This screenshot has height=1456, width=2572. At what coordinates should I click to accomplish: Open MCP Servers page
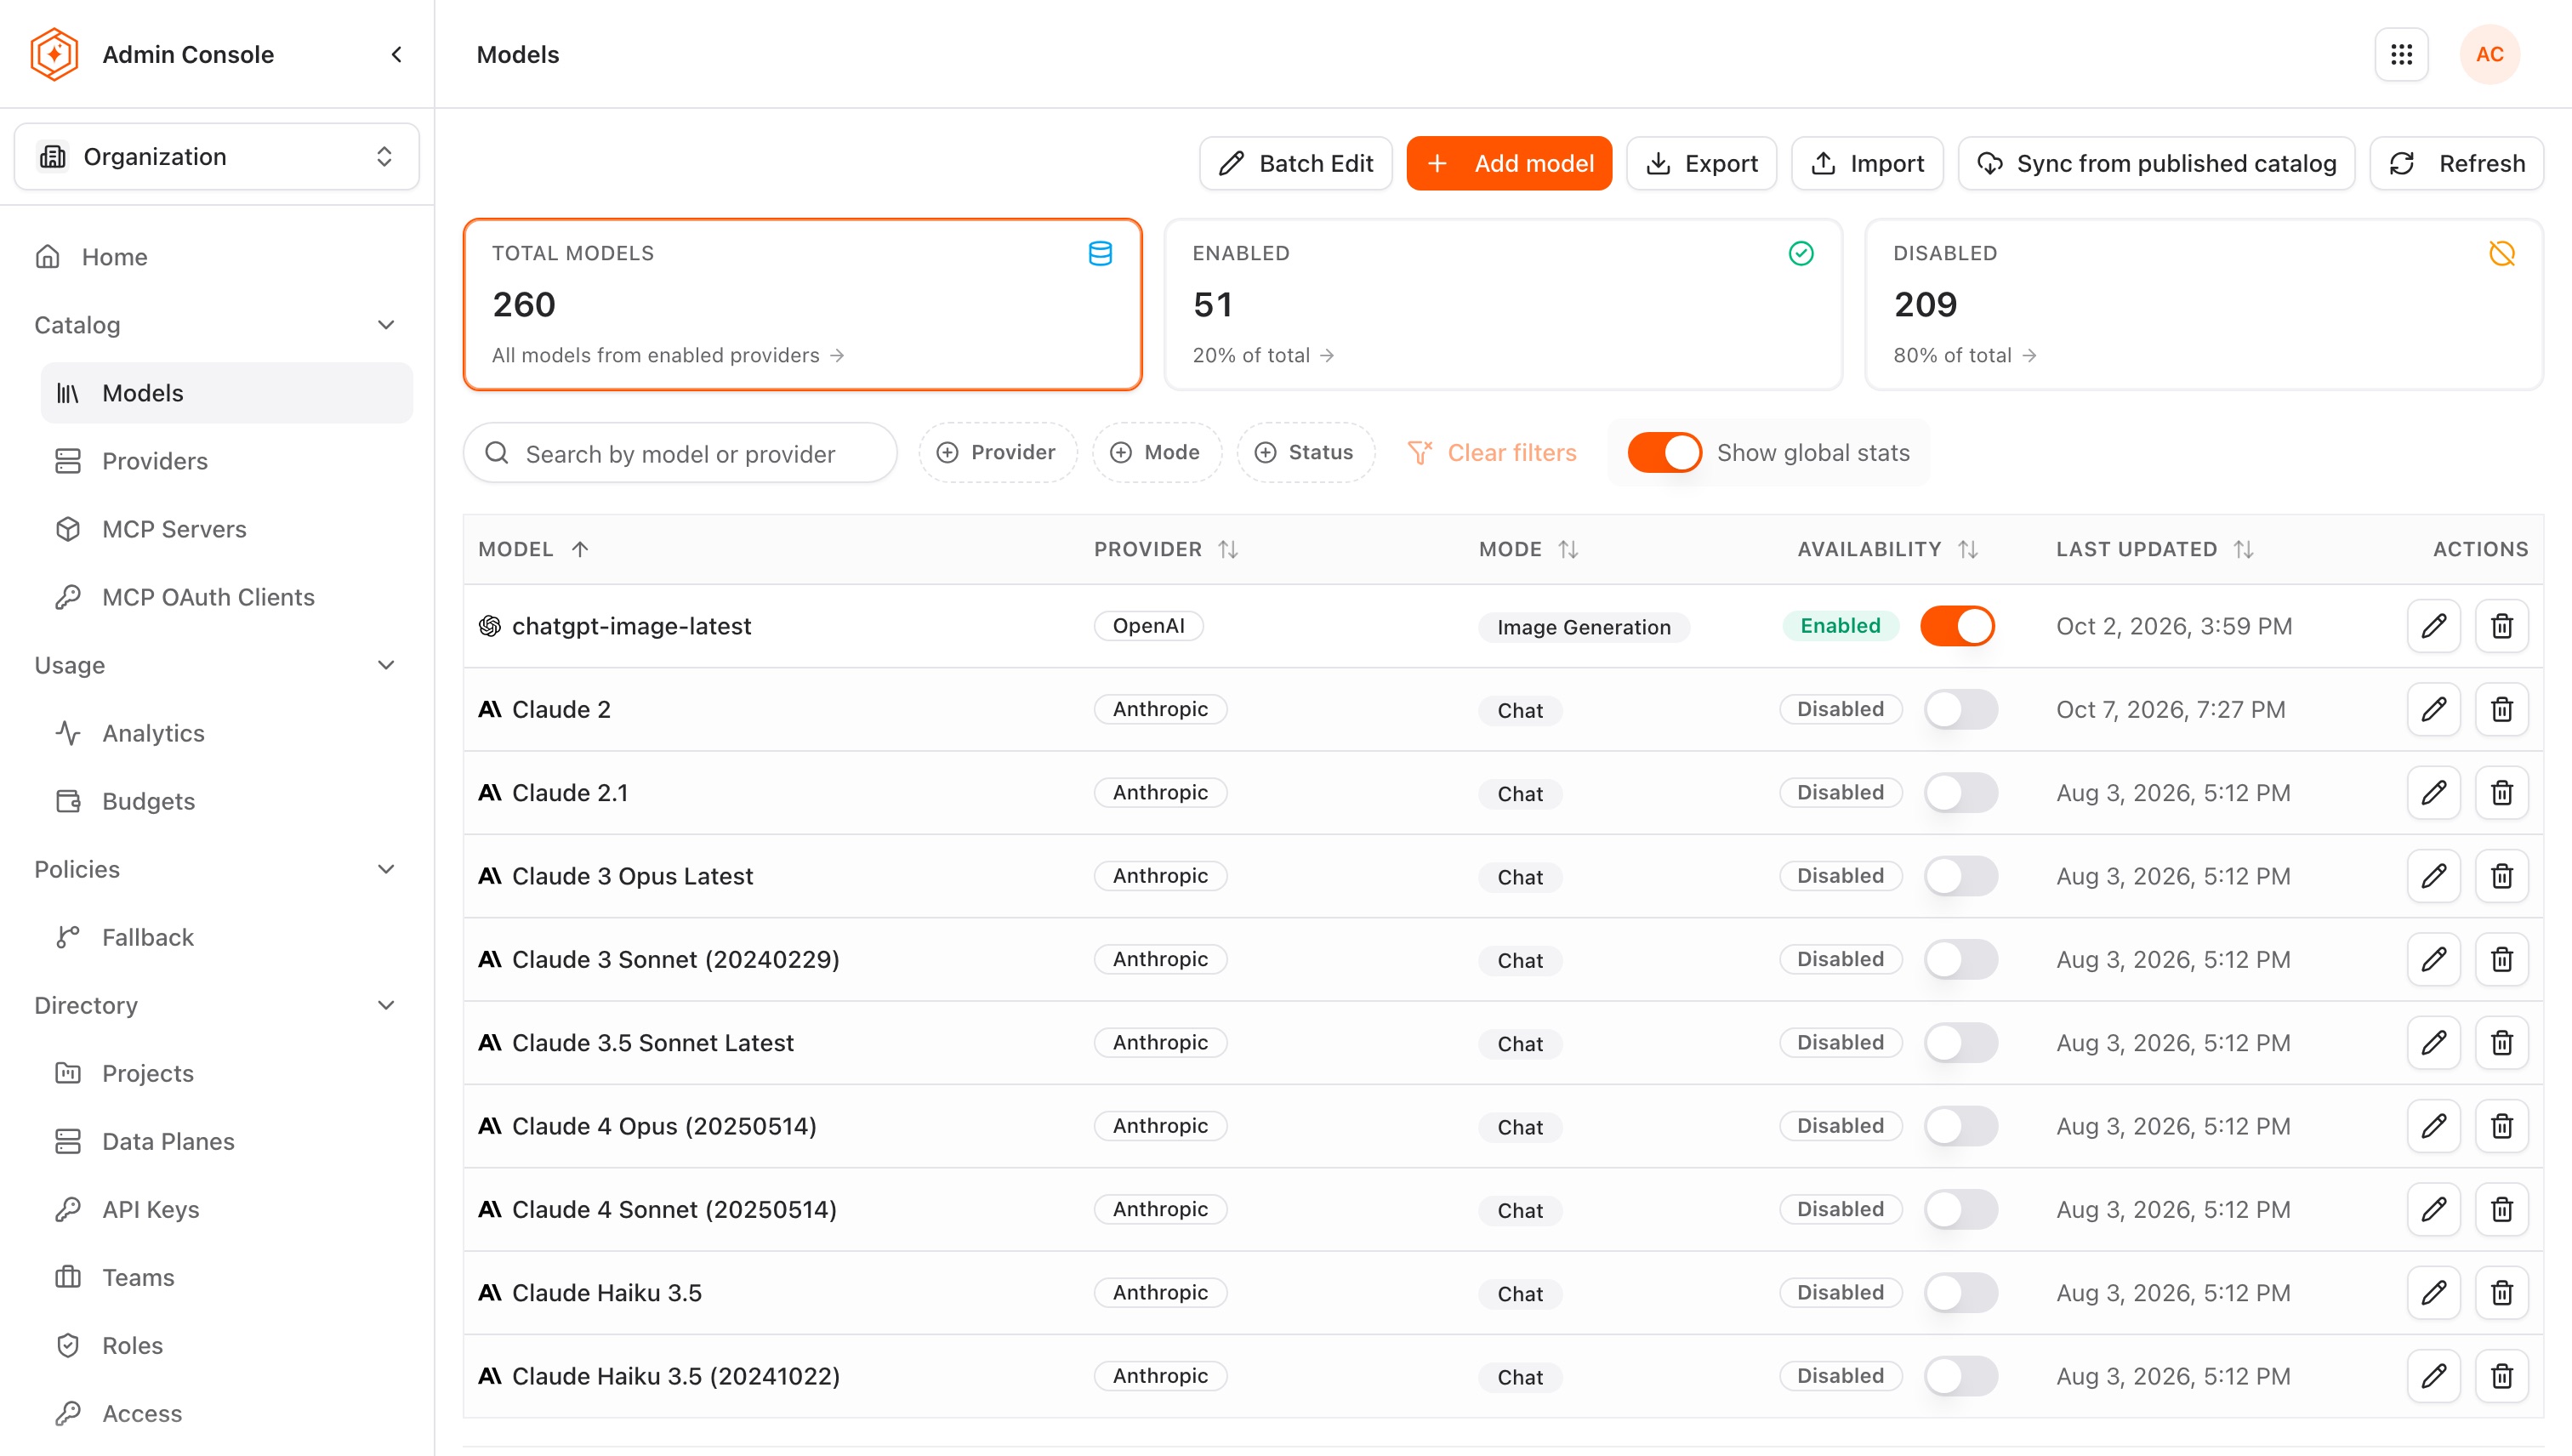coord(226,529)
